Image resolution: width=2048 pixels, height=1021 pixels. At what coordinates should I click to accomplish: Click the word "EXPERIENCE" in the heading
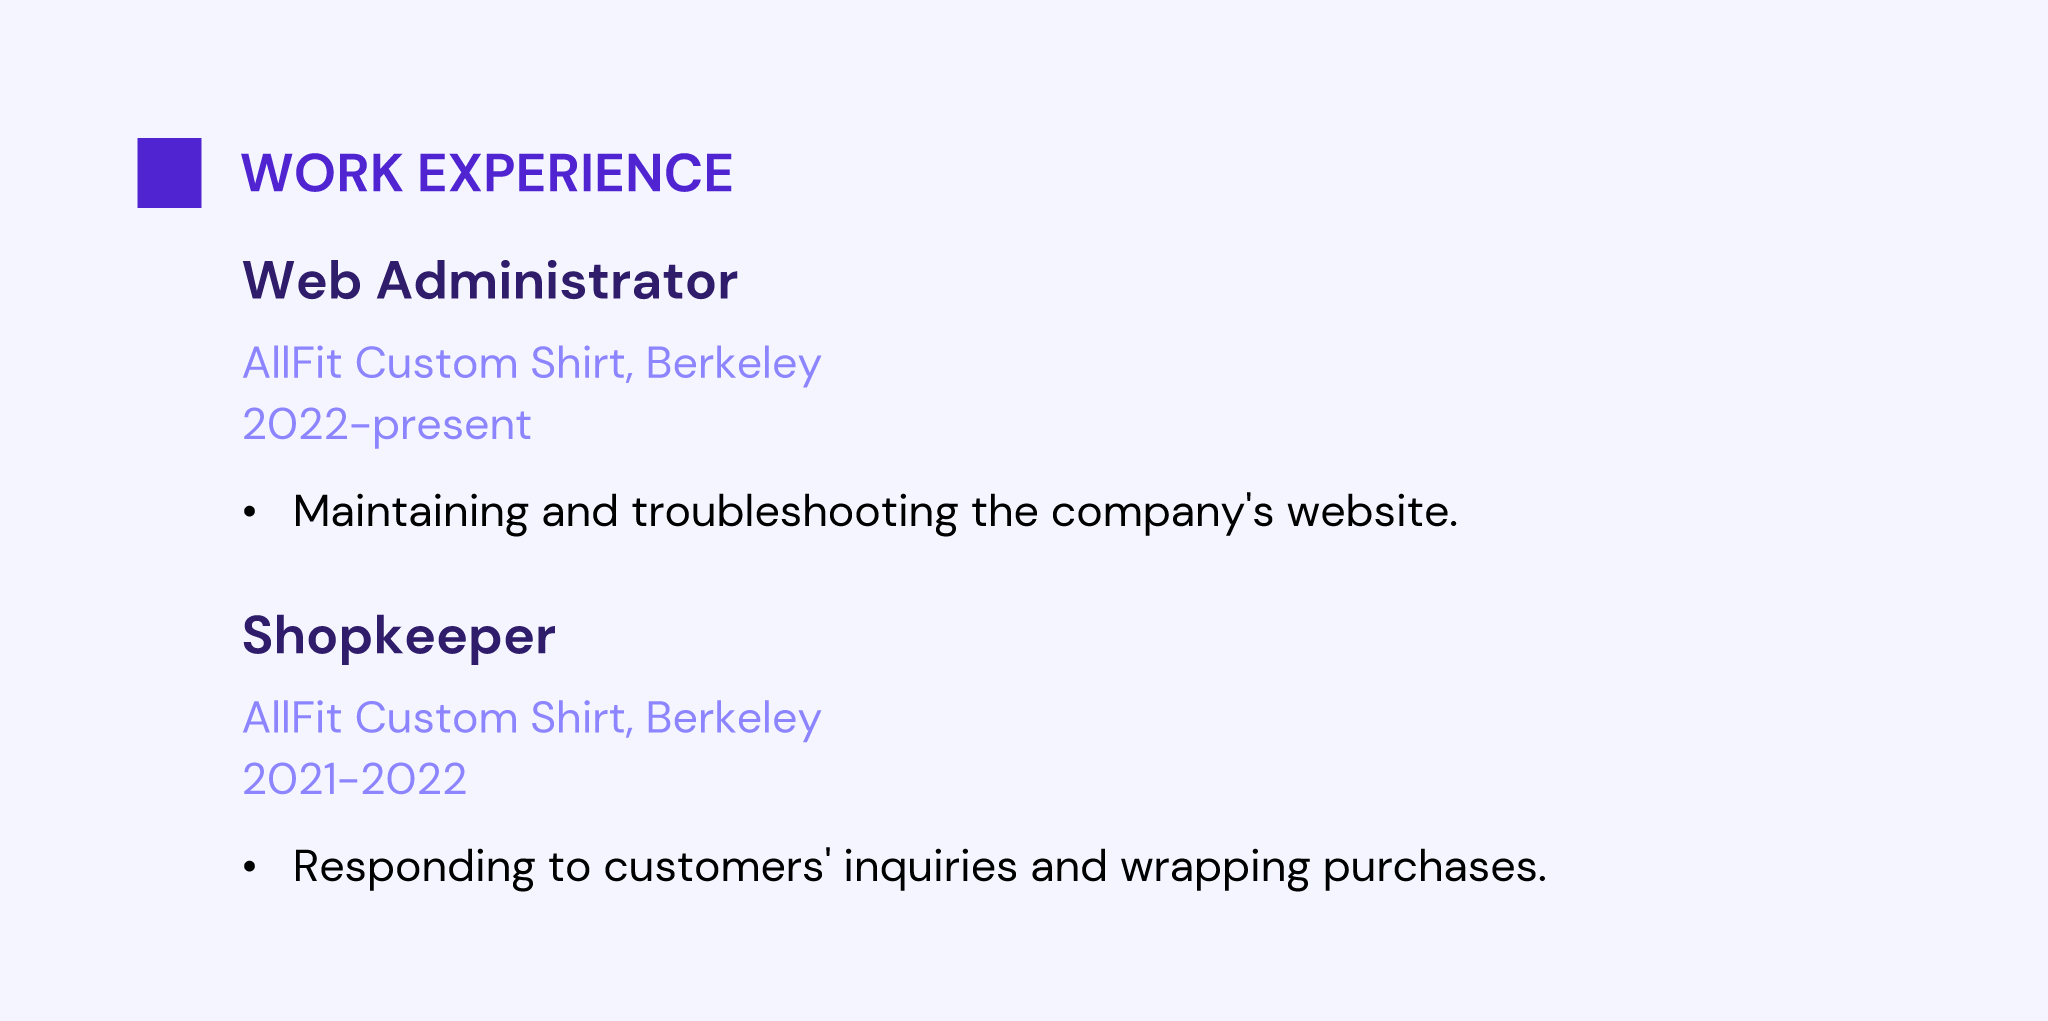click(575, 173)
